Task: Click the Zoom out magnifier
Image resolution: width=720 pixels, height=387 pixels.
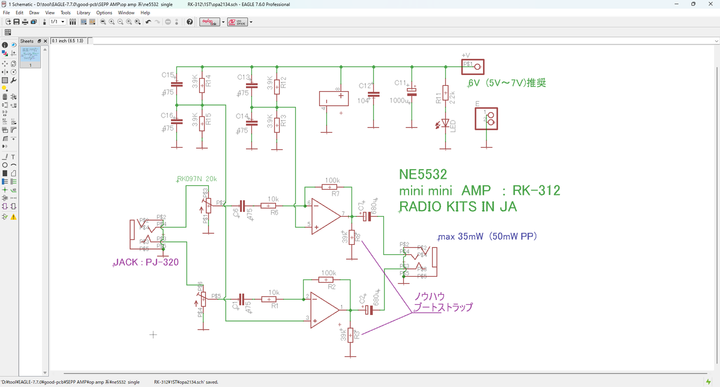Action: (x=120, y=22)
